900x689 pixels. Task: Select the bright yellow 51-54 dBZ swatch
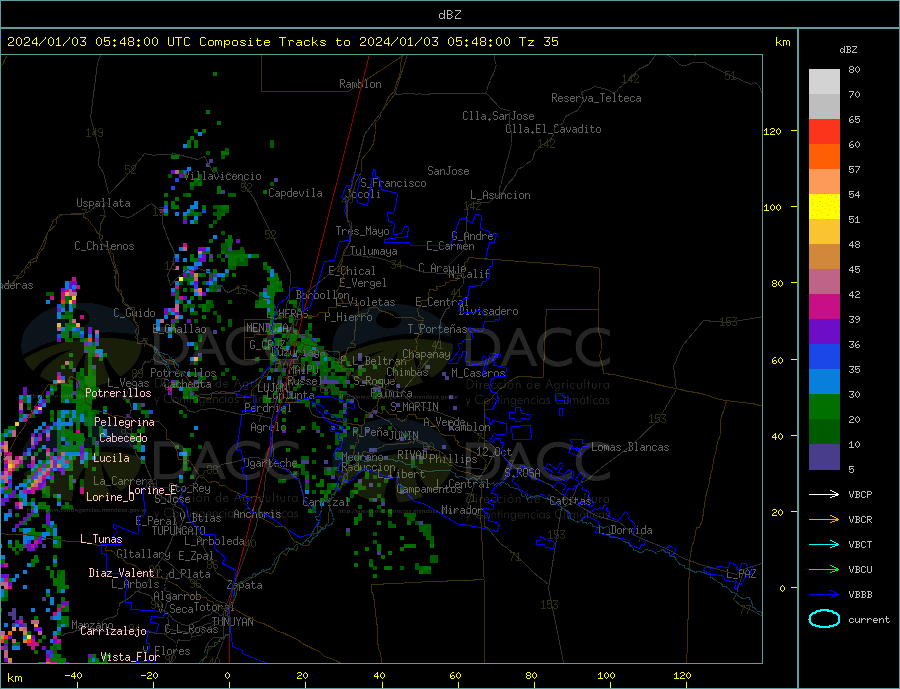pyautogui.click(x=824, y=207)
